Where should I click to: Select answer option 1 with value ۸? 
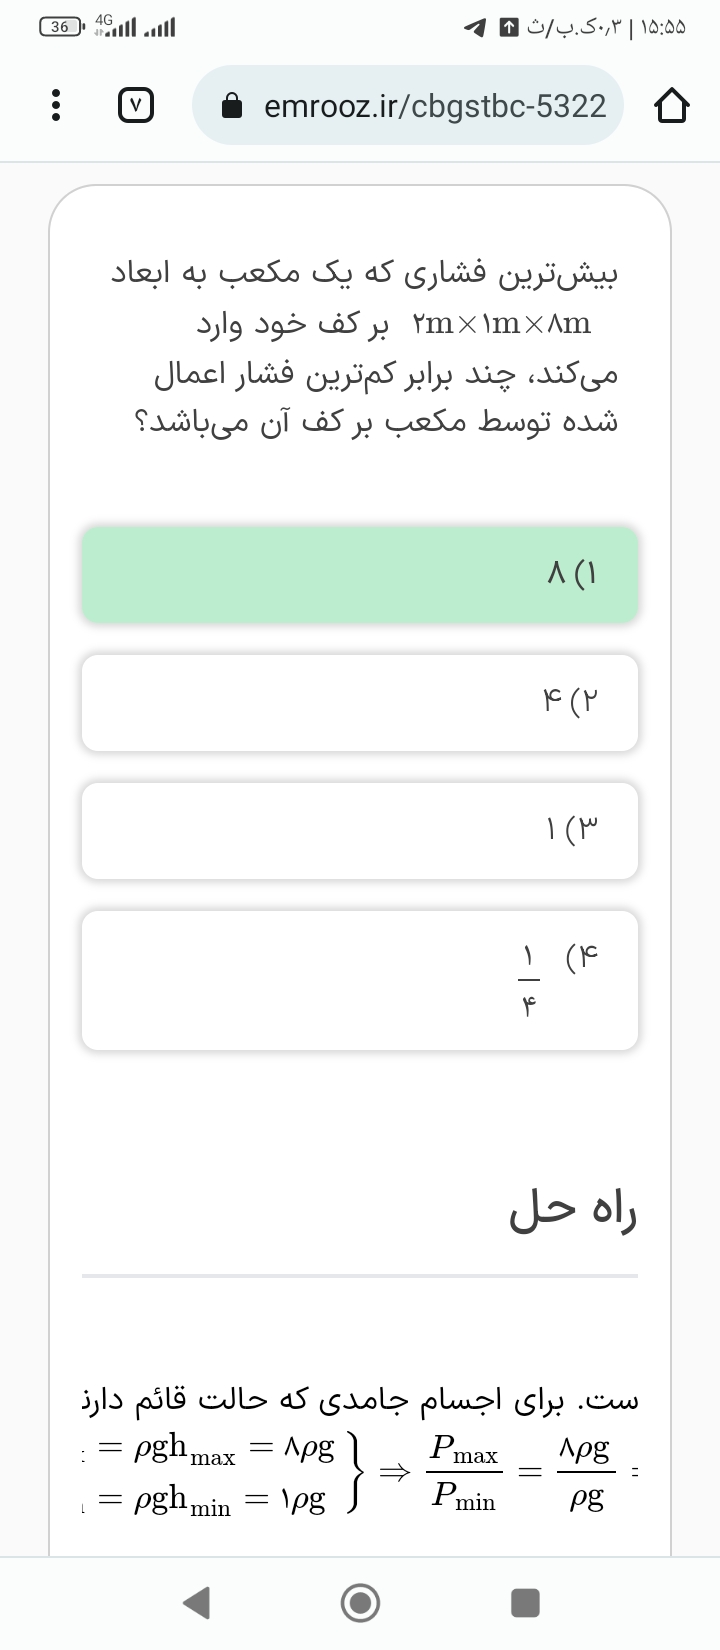360,575
